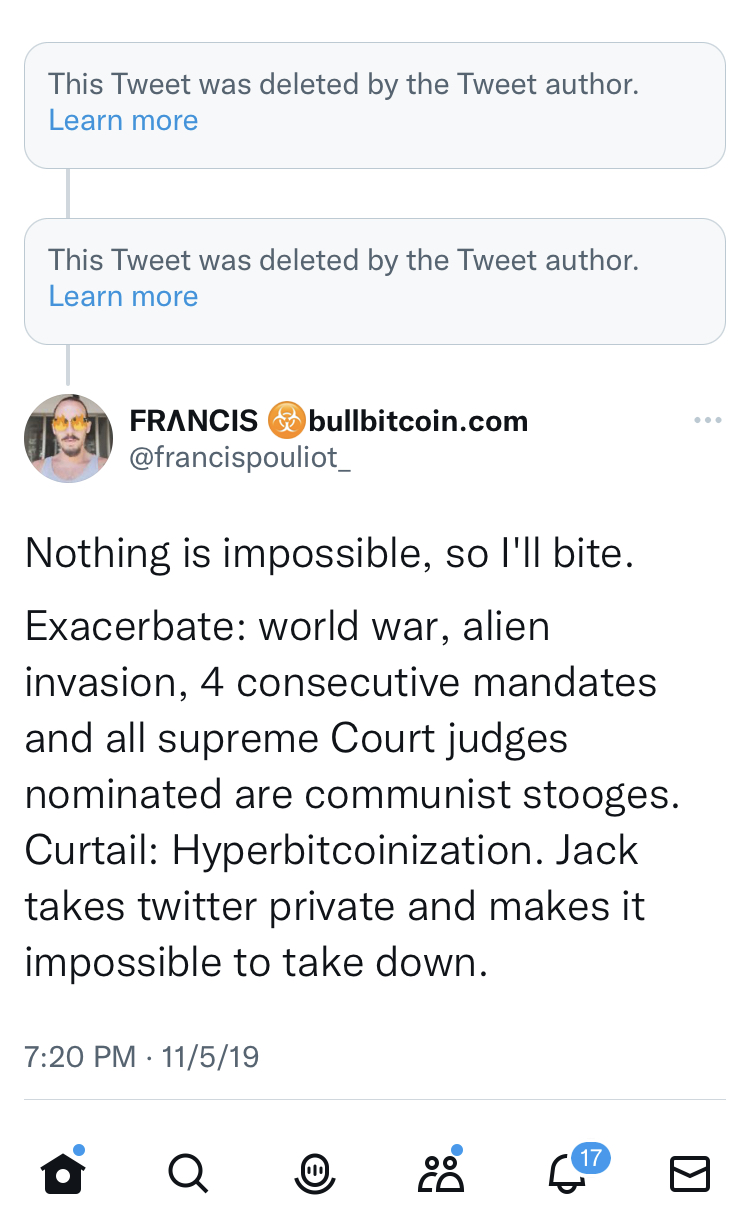Tap the FRANCIS display name
This screenshot has height=1223, width=750.
click(193, 421)
